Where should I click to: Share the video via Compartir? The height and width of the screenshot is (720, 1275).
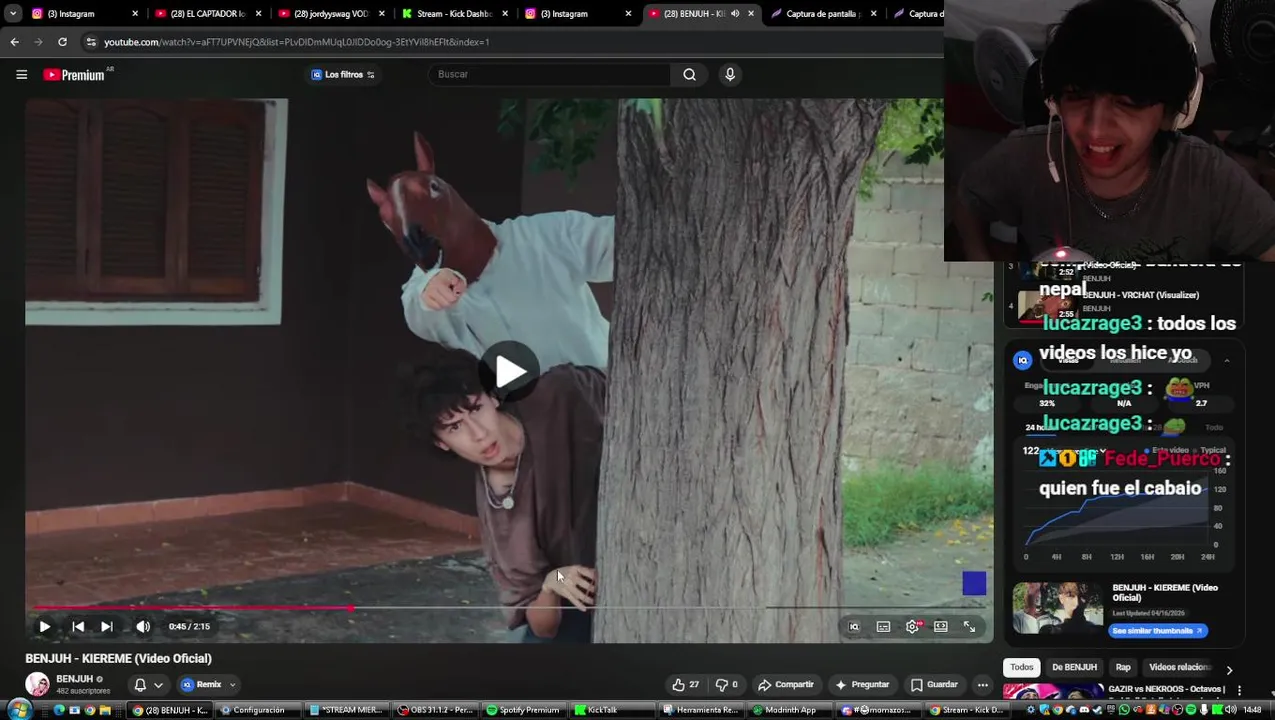click(786, 685)
